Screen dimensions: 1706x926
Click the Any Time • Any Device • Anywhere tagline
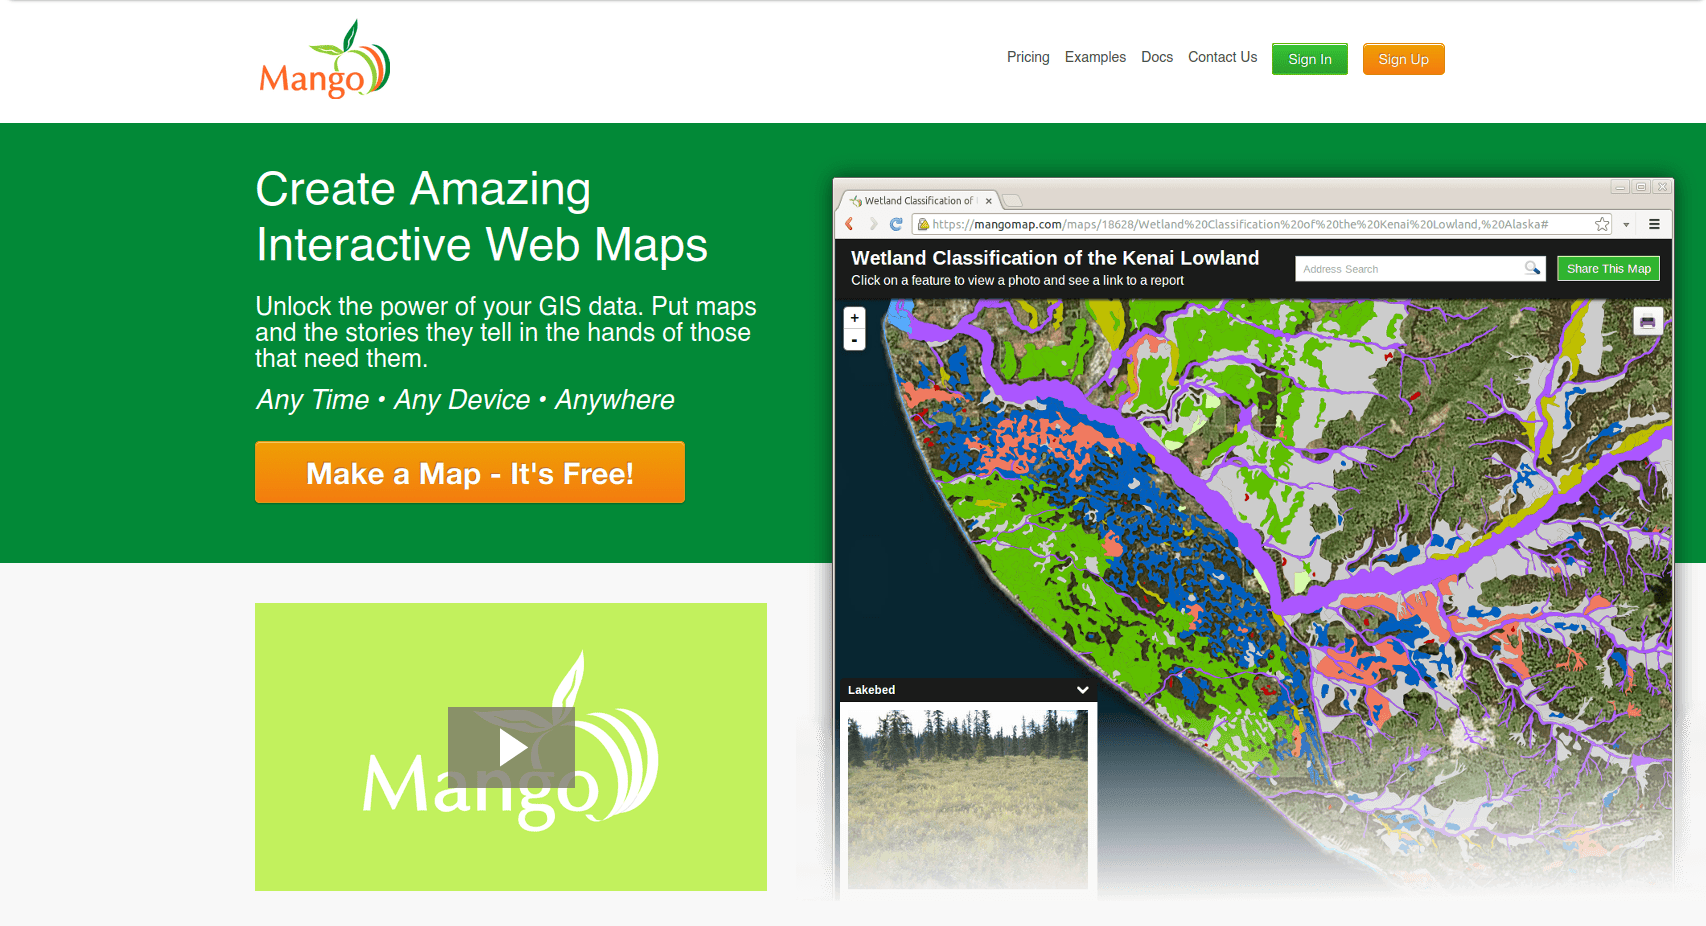465,400
